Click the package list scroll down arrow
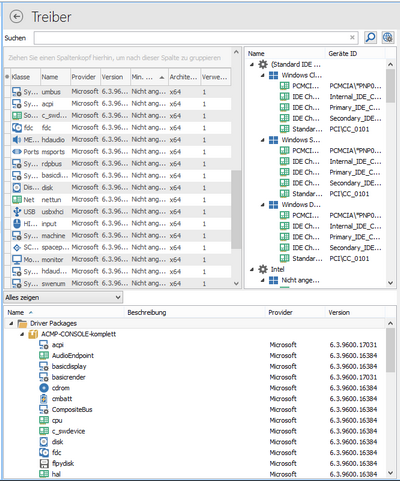Viewport: 400px width, 481px height. (x=390, y=473)
